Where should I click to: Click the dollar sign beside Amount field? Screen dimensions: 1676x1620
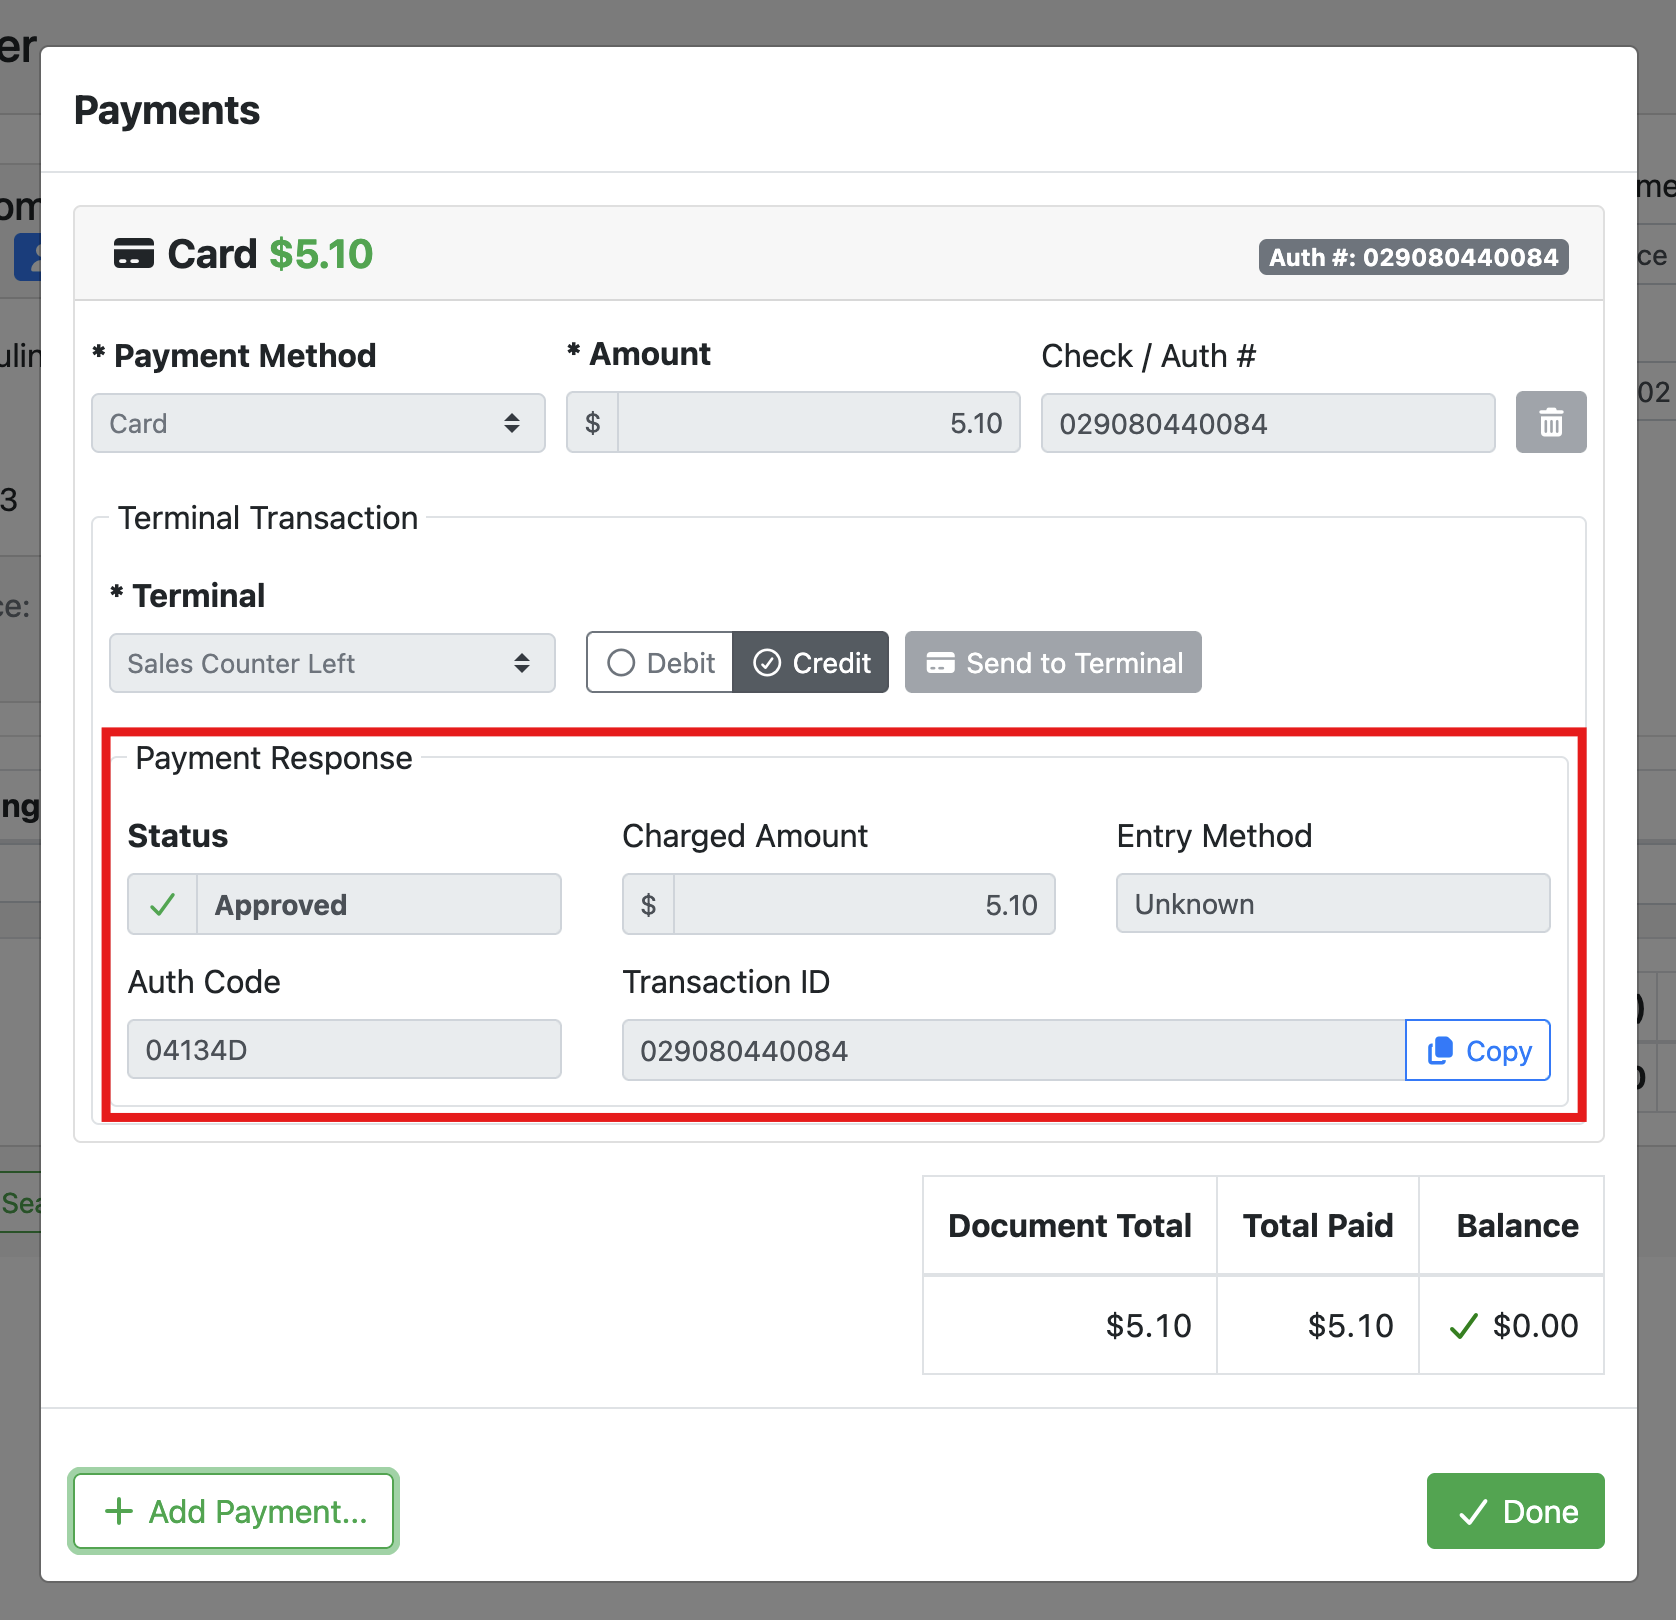pos(593,423)
